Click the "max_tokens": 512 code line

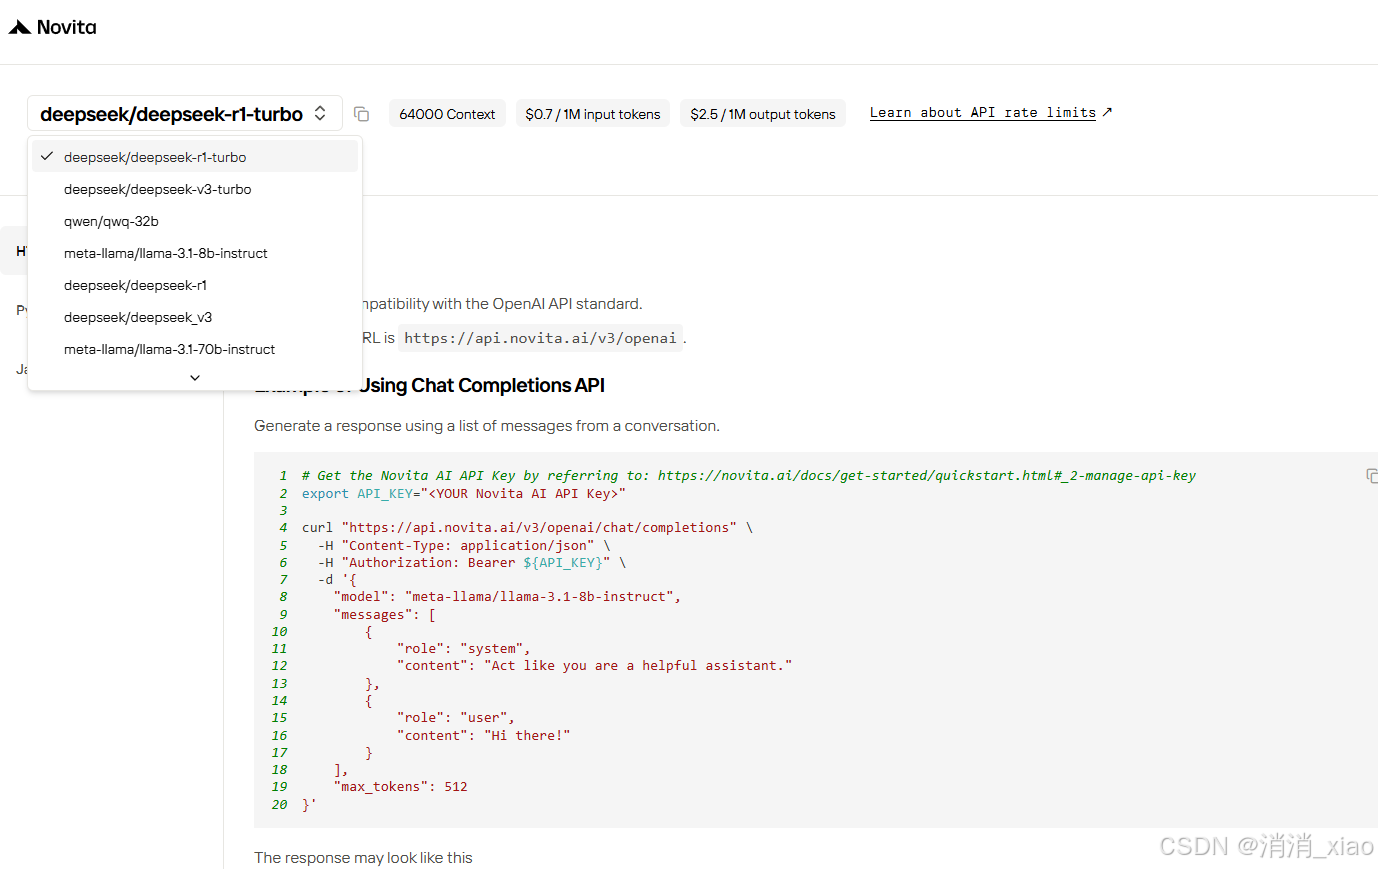(401, 787)
